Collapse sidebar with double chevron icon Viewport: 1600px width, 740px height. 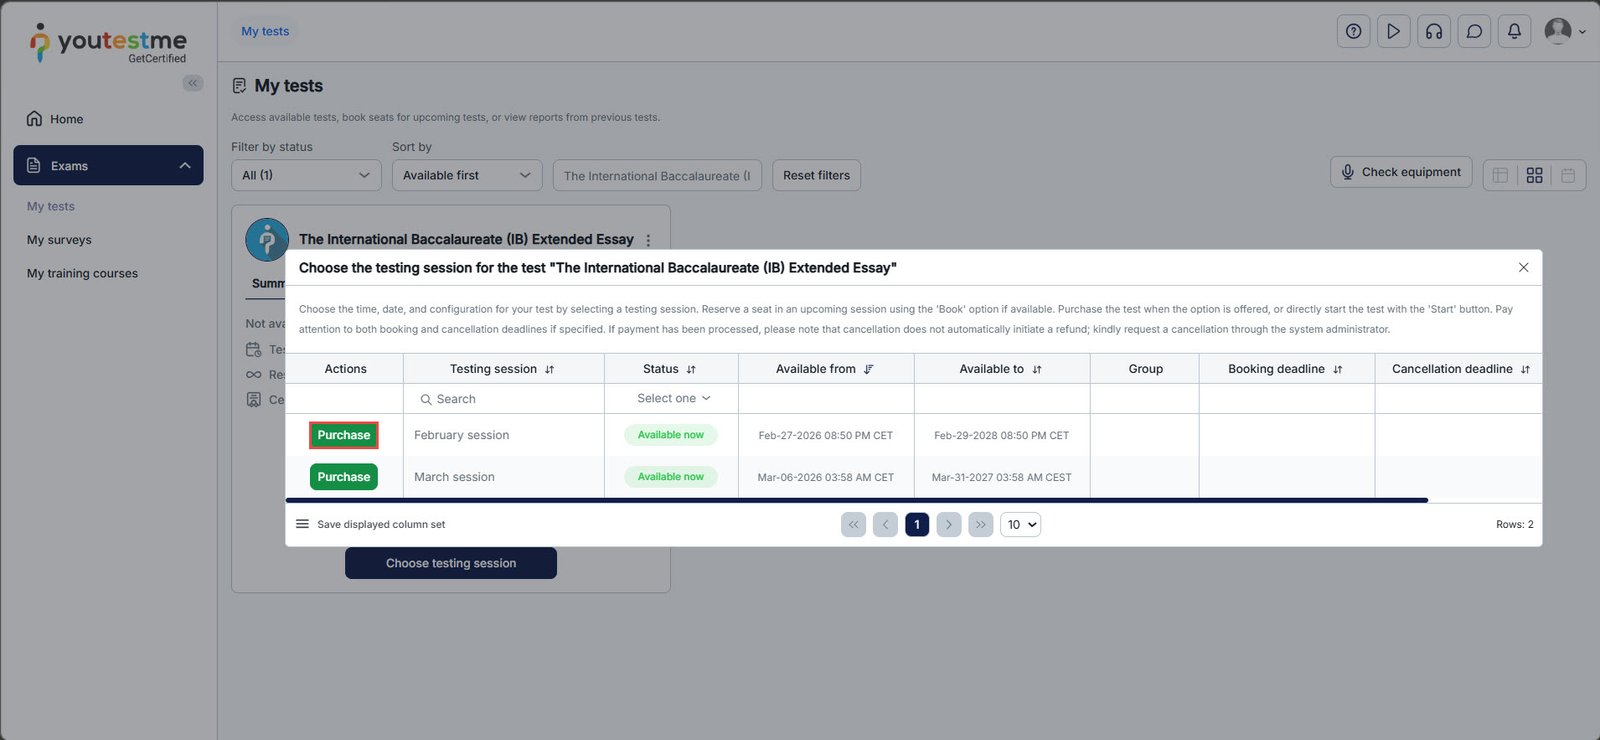(x=192, y=83)
